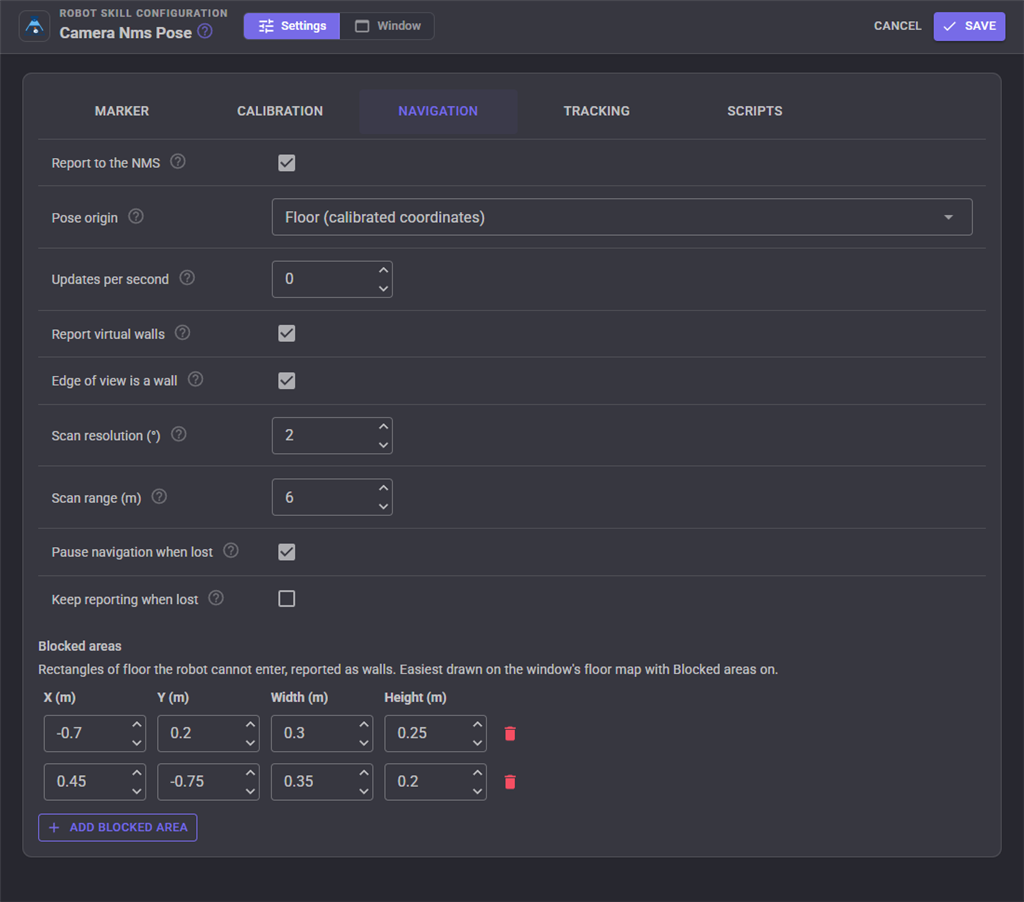Open the Tracking tab
The image size is (1024, 902).
[596, 111]
